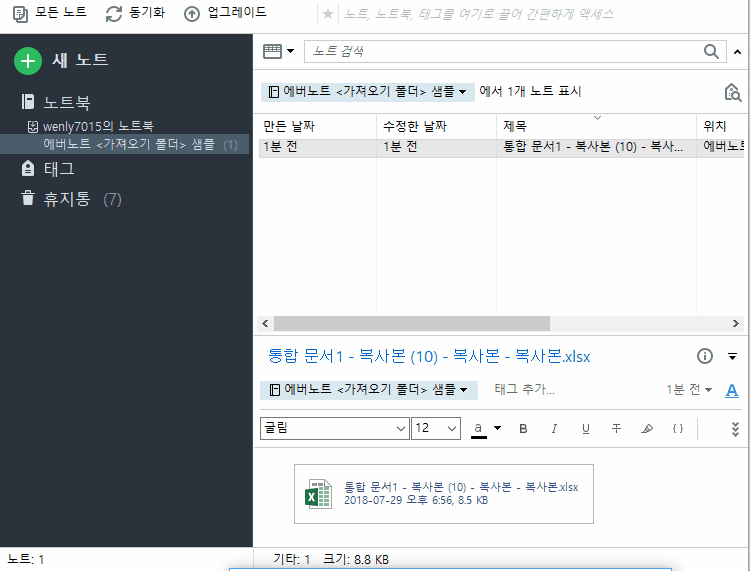Click the green New Note plus icon
The width and height of the screenshot is (750, 571).
pos(28,61)
